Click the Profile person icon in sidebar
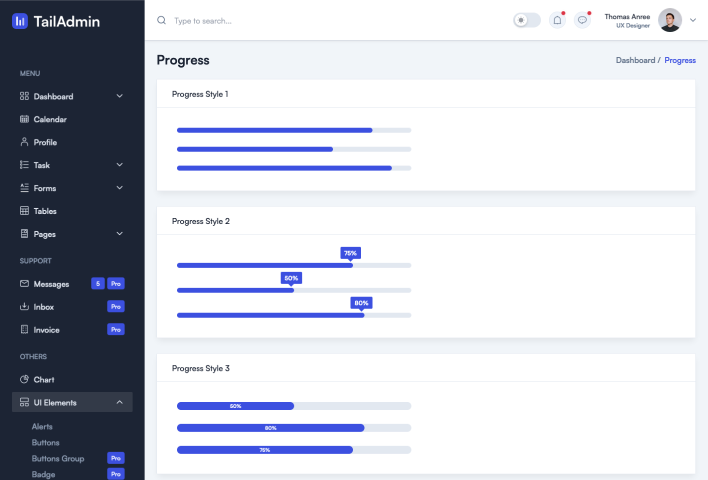The width and height of the screenshot is (708, 480). (x=24, y=142)
